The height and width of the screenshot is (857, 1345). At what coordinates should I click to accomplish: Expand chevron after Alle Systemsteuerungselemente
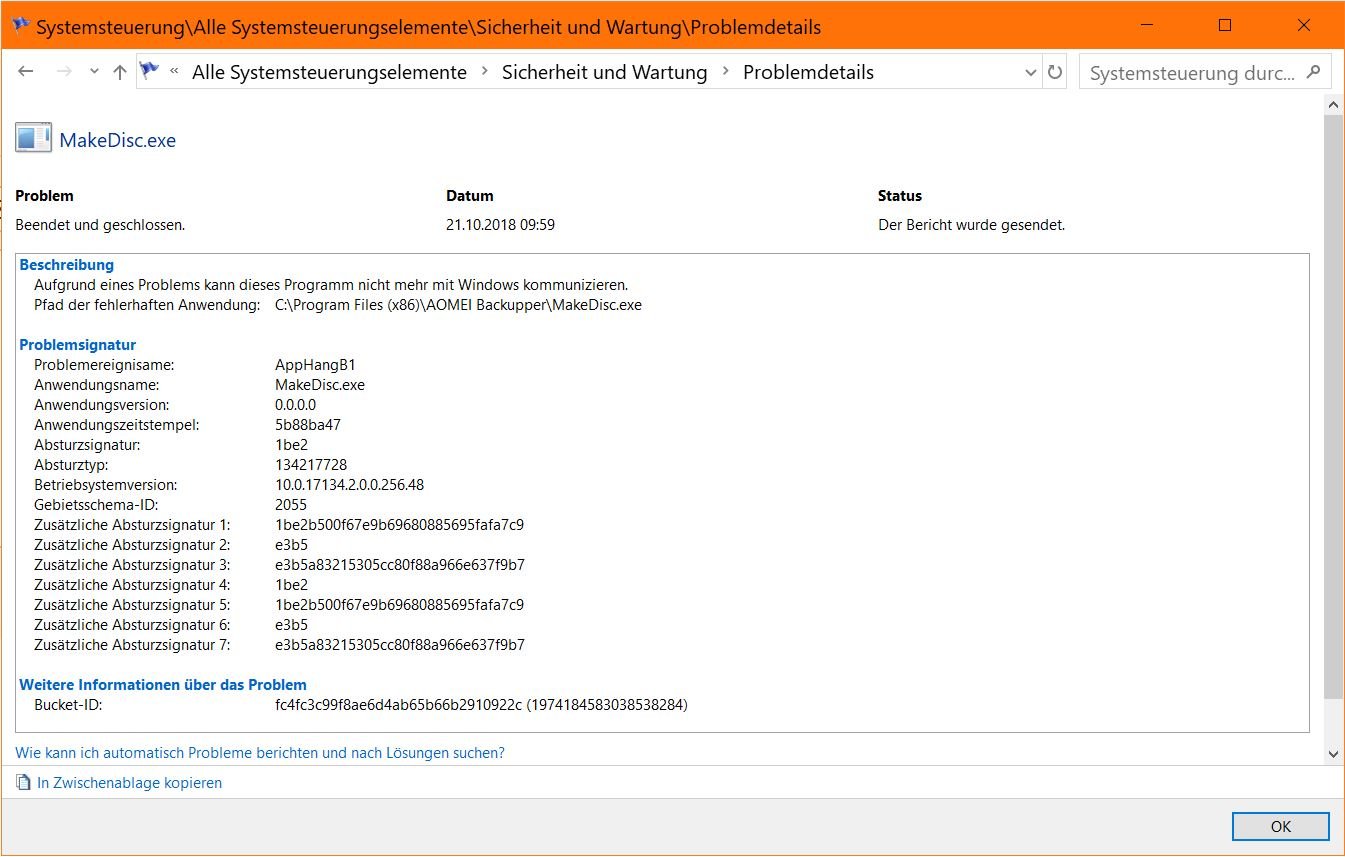click(x=485, y=72)
